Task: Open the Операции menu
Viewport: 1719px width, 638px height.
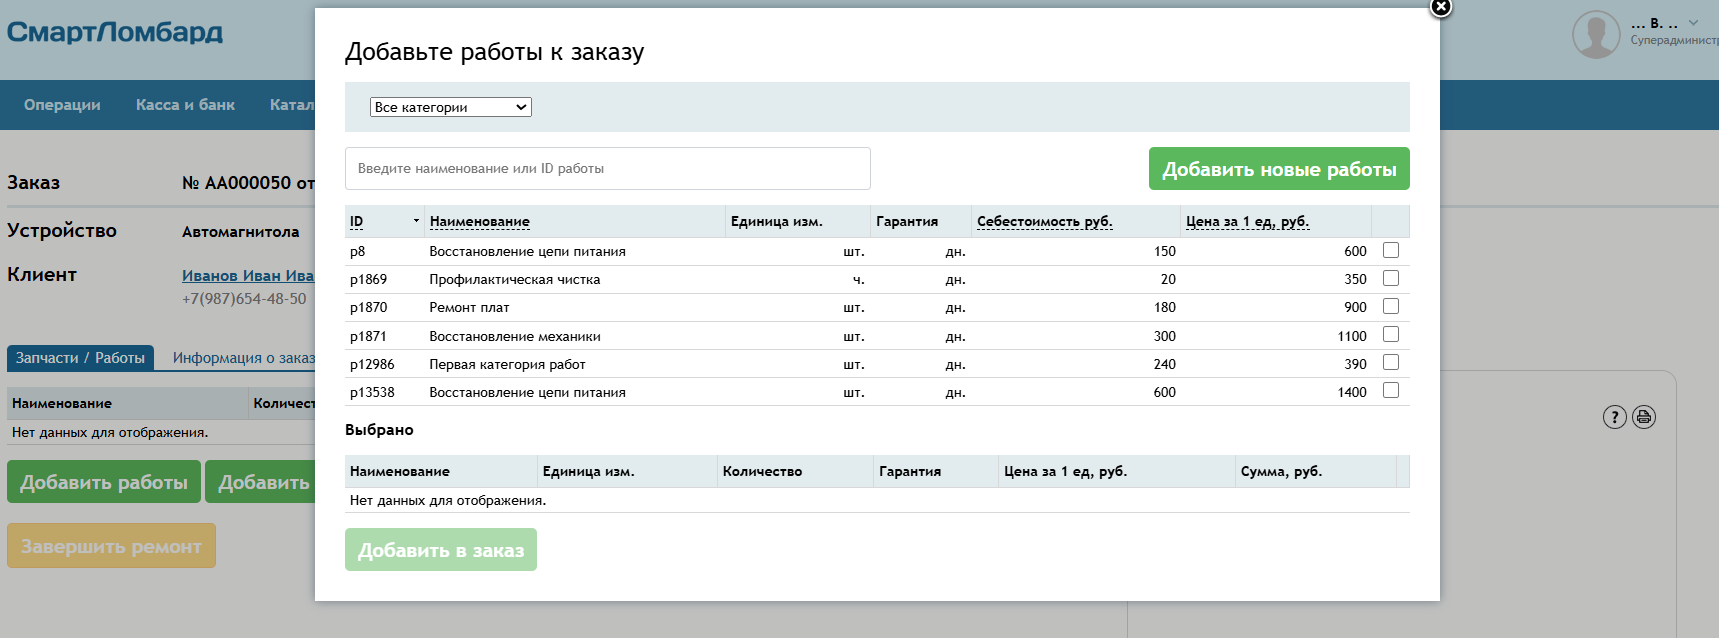Action: 62,105
